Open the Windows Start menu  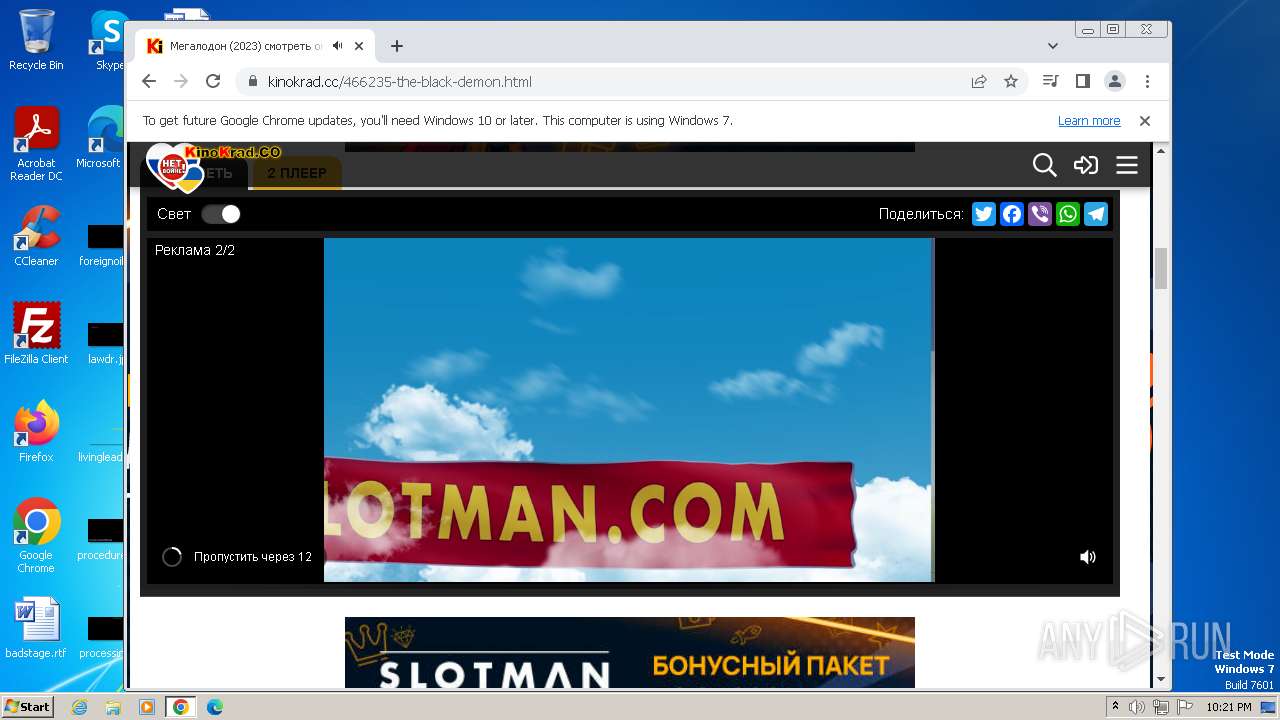[x=27, y=707]
